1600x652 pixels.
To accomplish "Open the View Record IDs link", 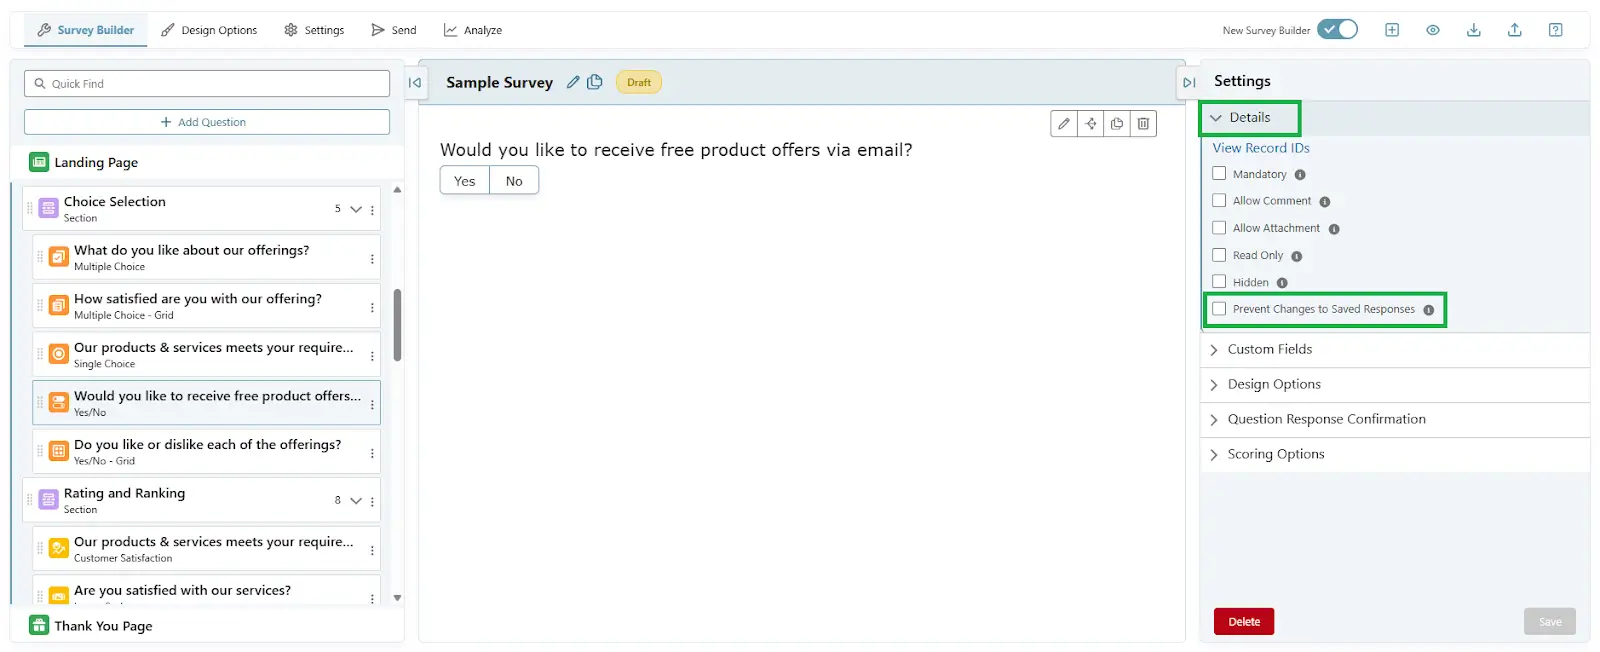I will 1260,147.
